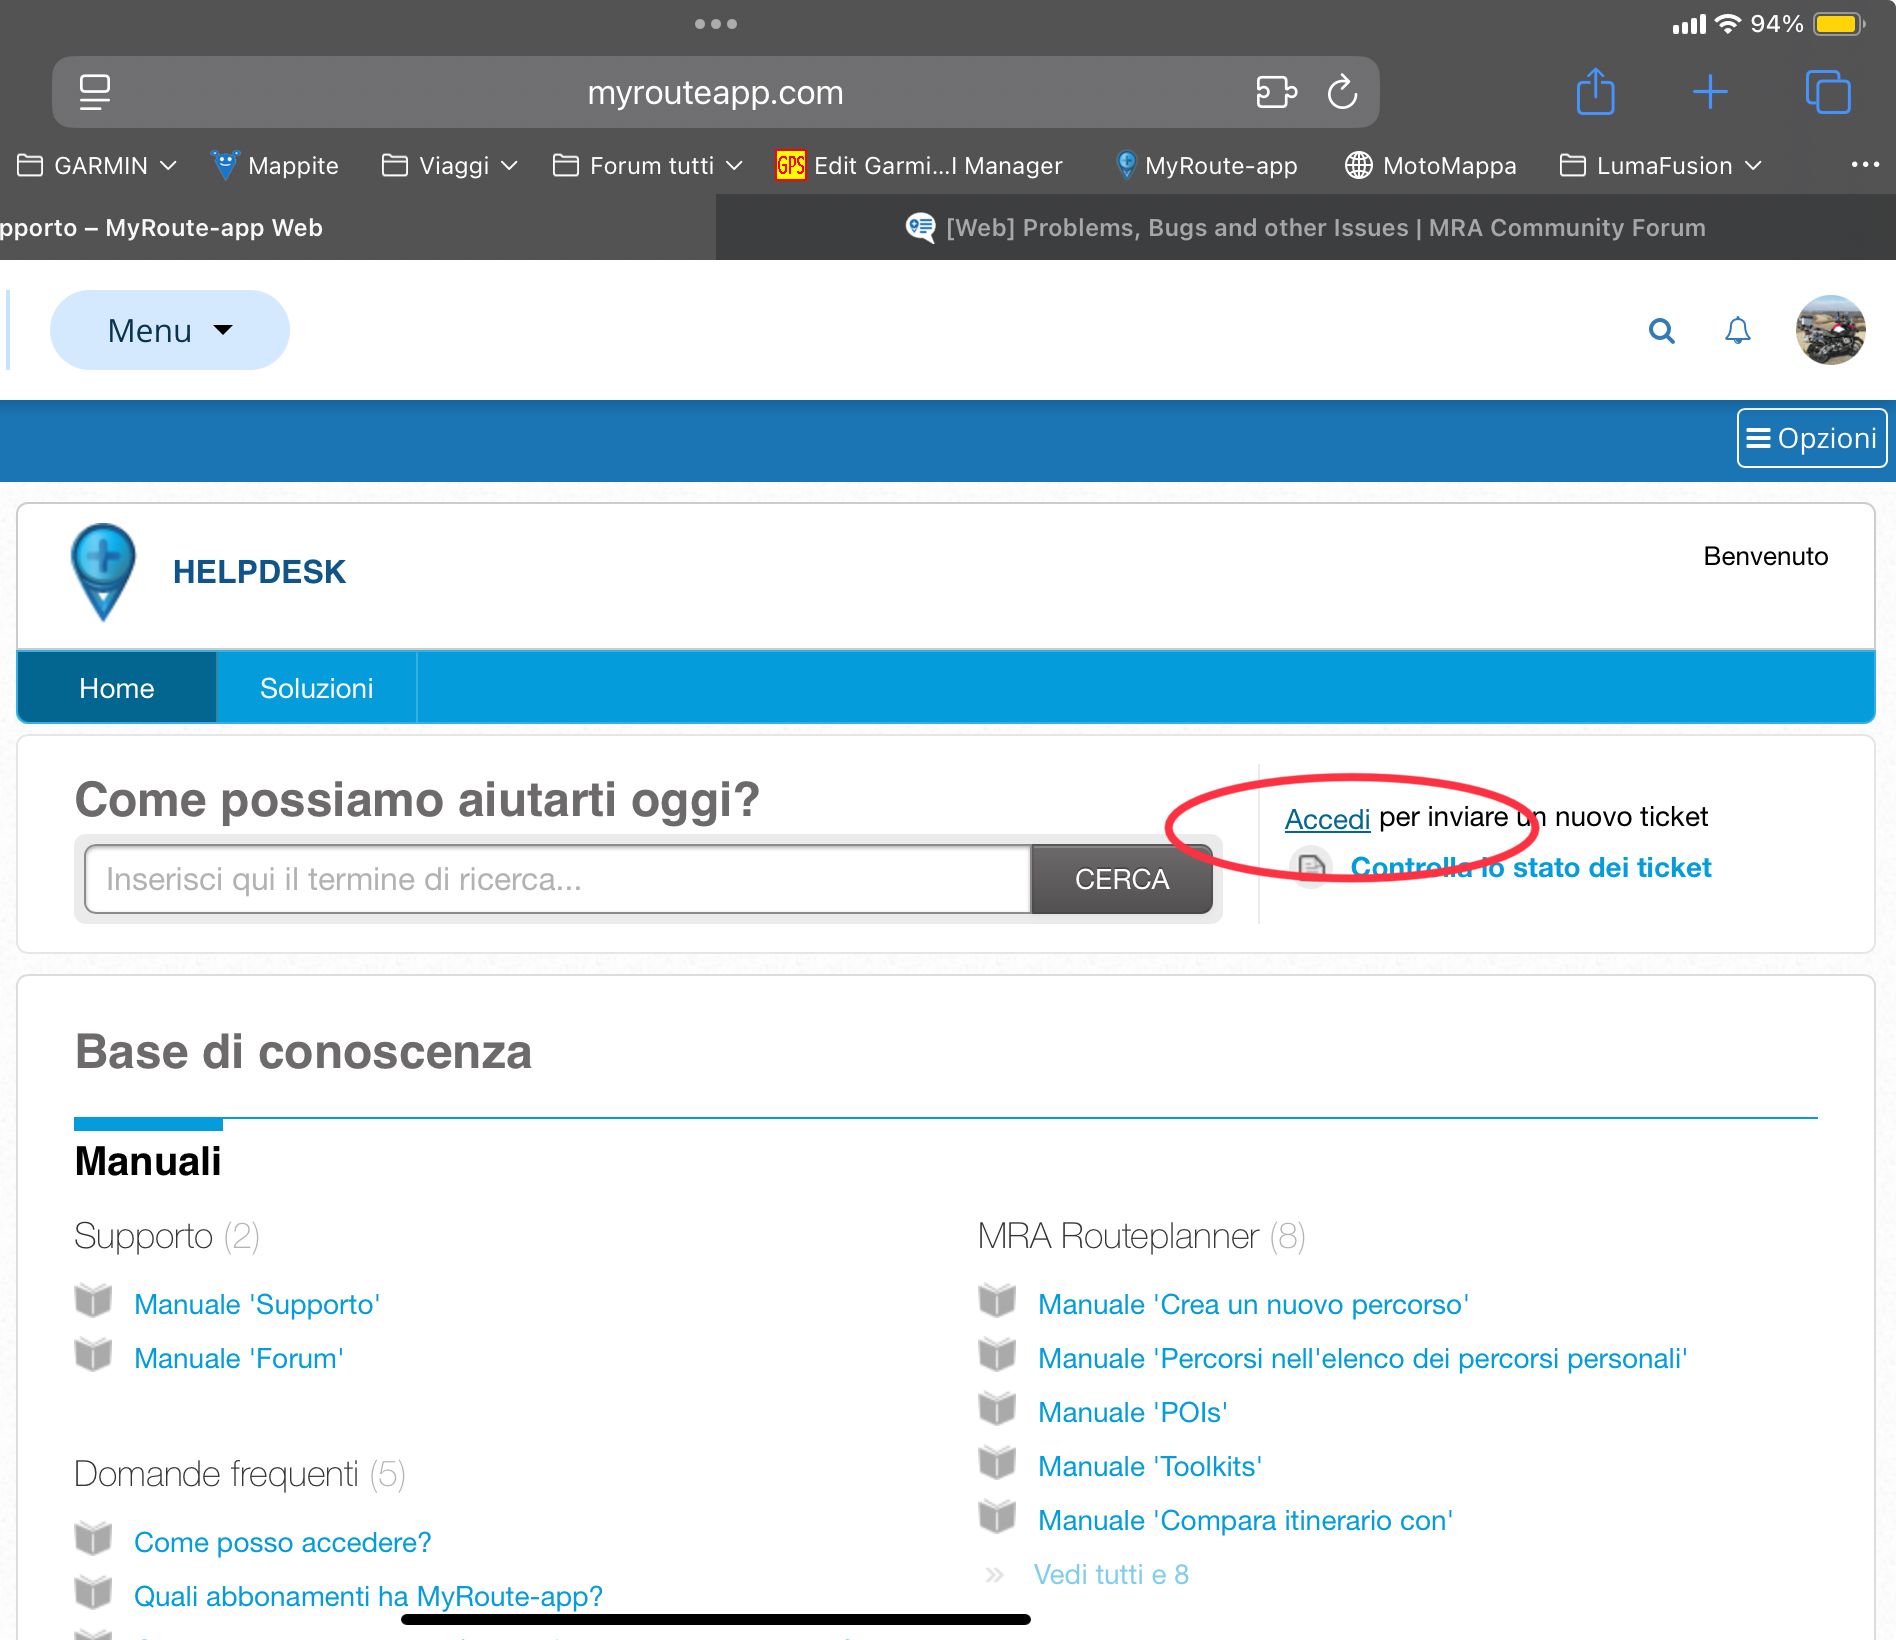Expand the Forum tutti bookmarks folder
The image size is (1896, 1640).
click(x=648, y=165)
